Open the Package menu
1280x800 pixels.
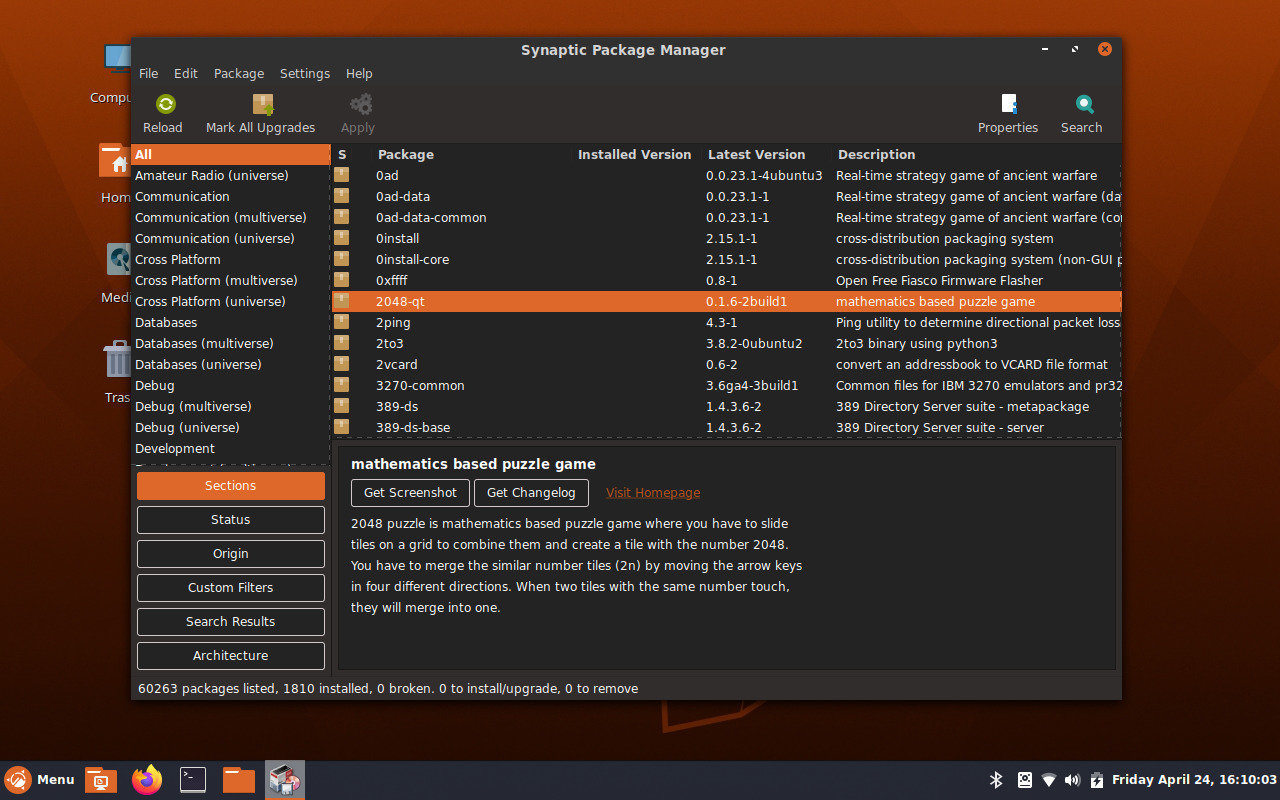(x=239, y=73)
